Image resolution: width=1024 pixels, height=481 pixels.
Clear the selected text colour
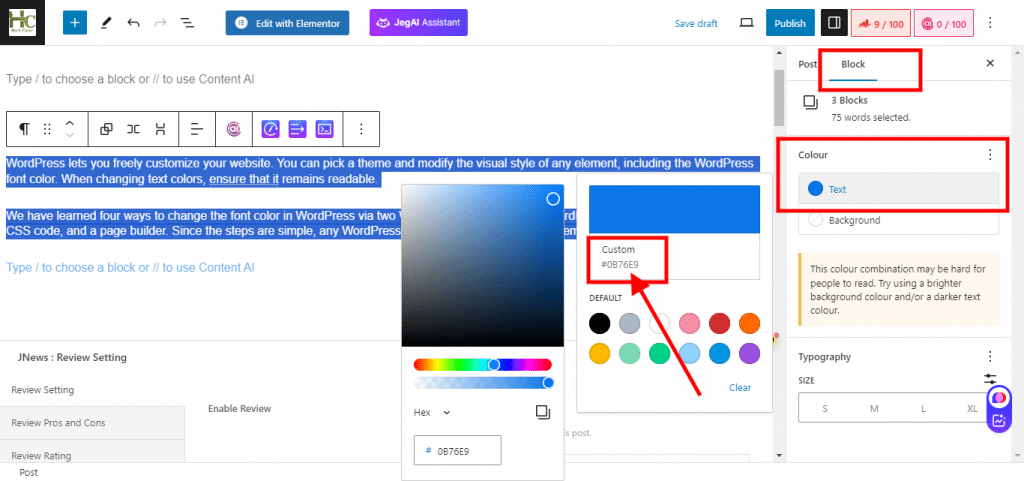tap(740, 388)
